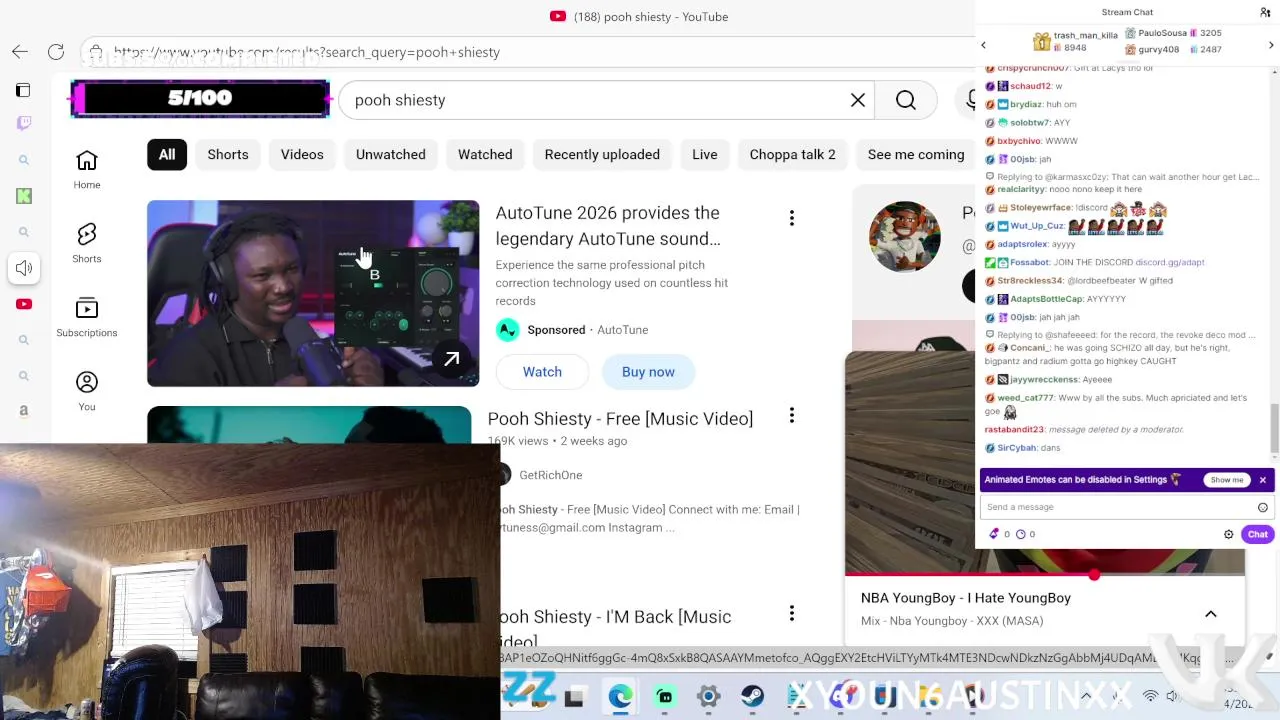The height and width of the screenshot is (720, 1280).
Task: Open Pooh Shiesty - Free [Music Video] title
Action: [620, 418]
